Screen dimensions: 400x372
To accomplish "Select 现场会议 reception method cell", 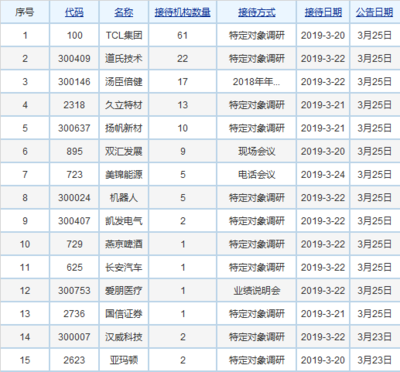I will pos(257,151).
